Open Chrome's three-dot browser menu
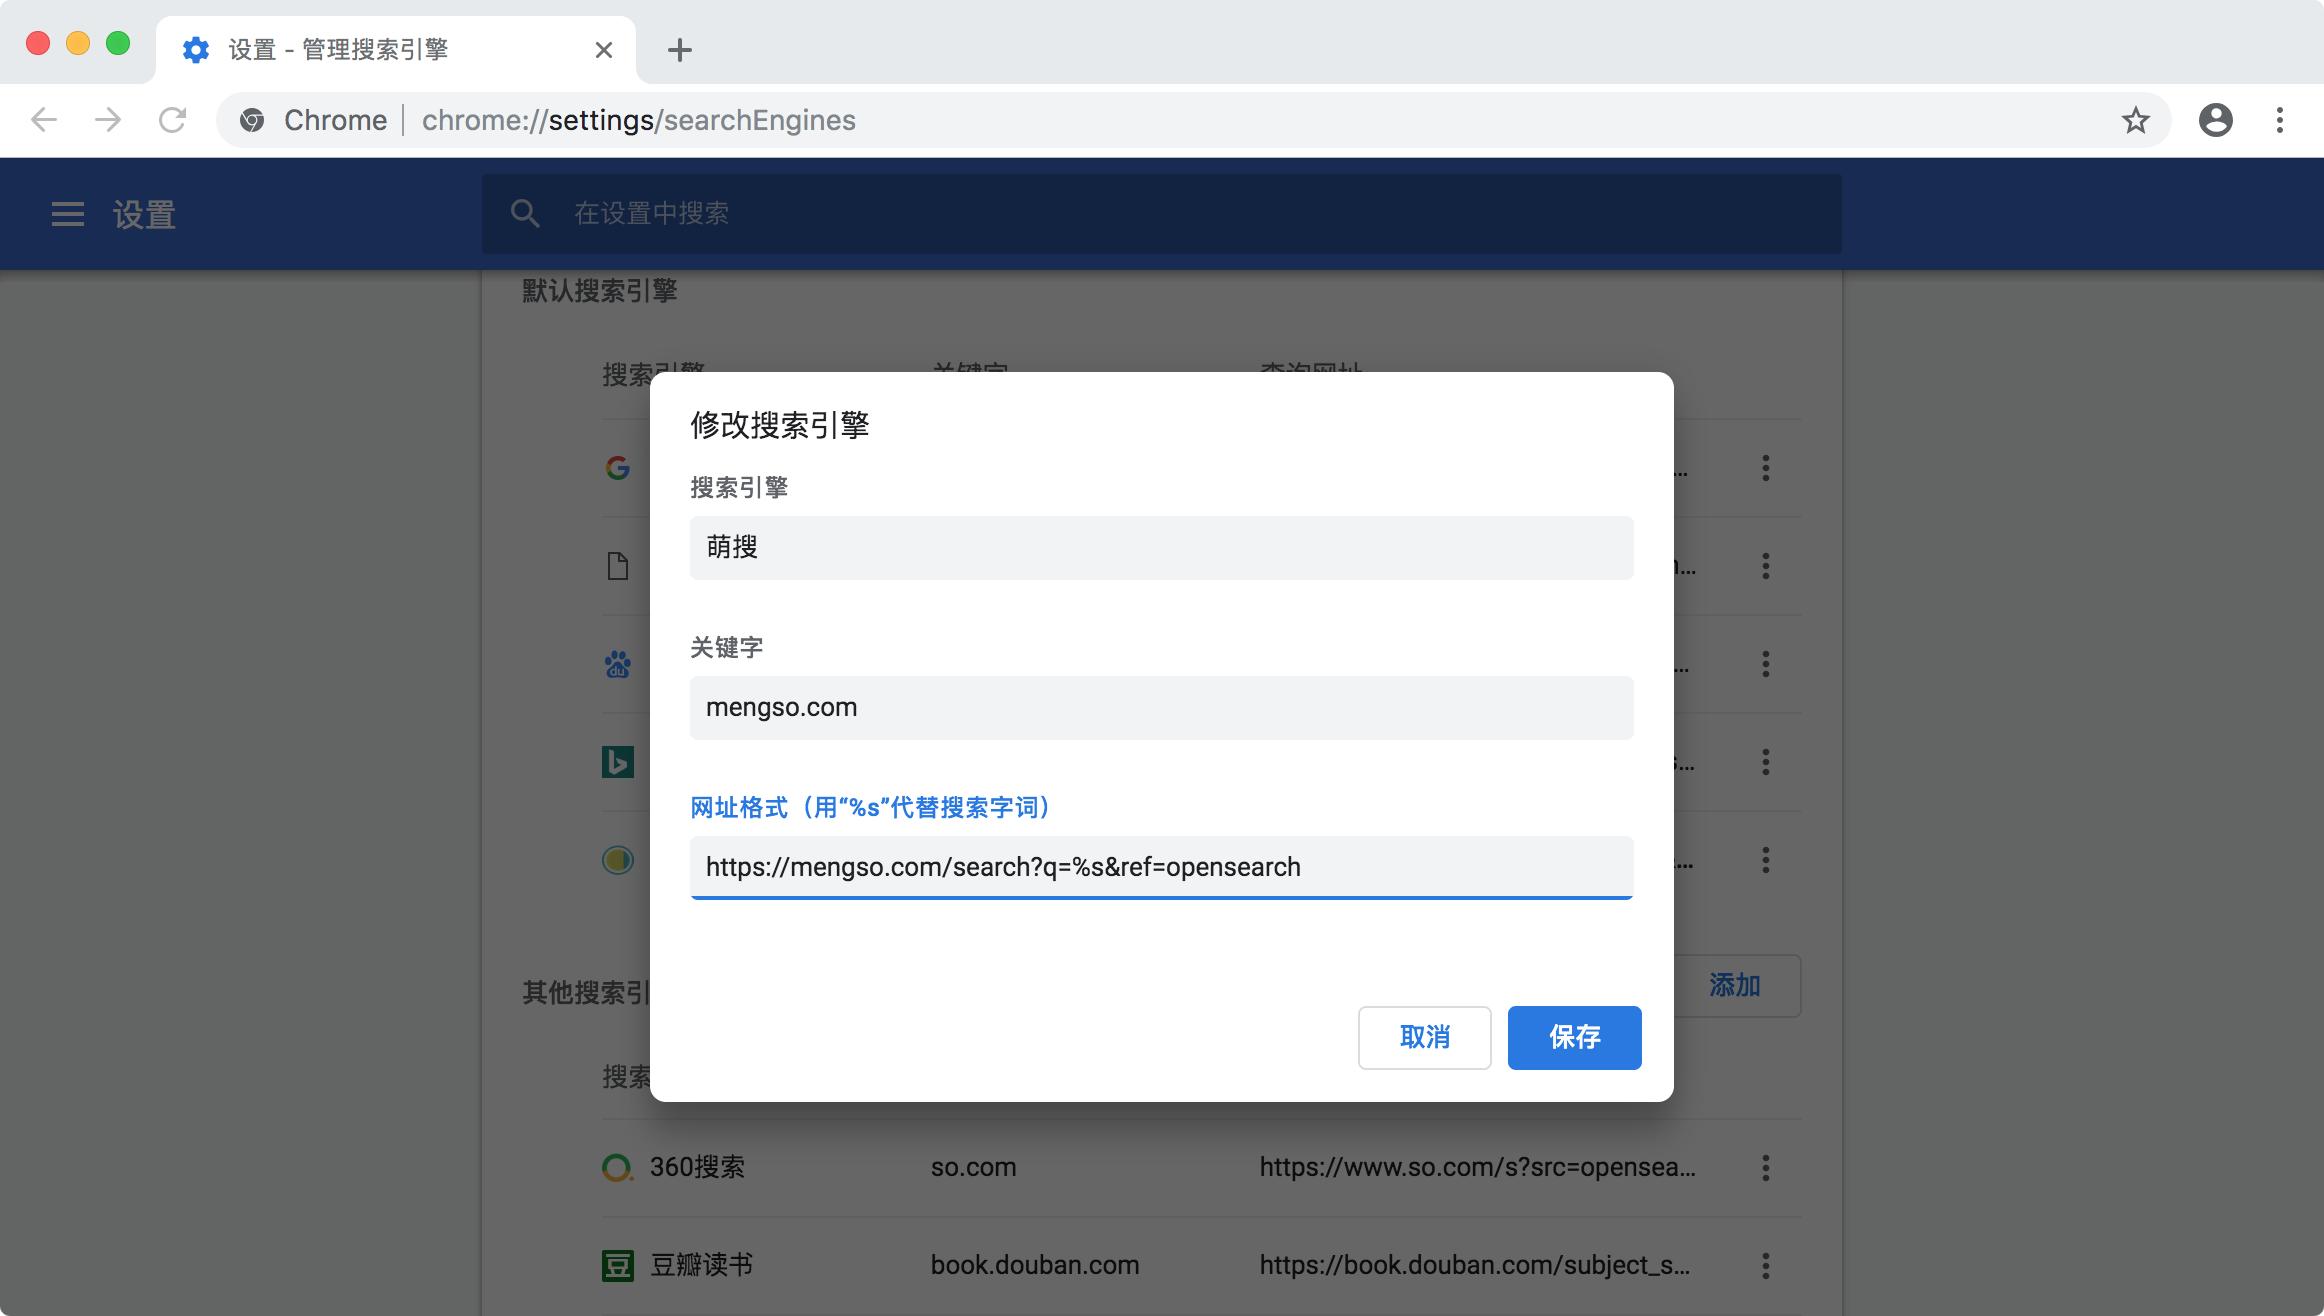This screenshot has height=1316, width=2324. coord(2279,120)
